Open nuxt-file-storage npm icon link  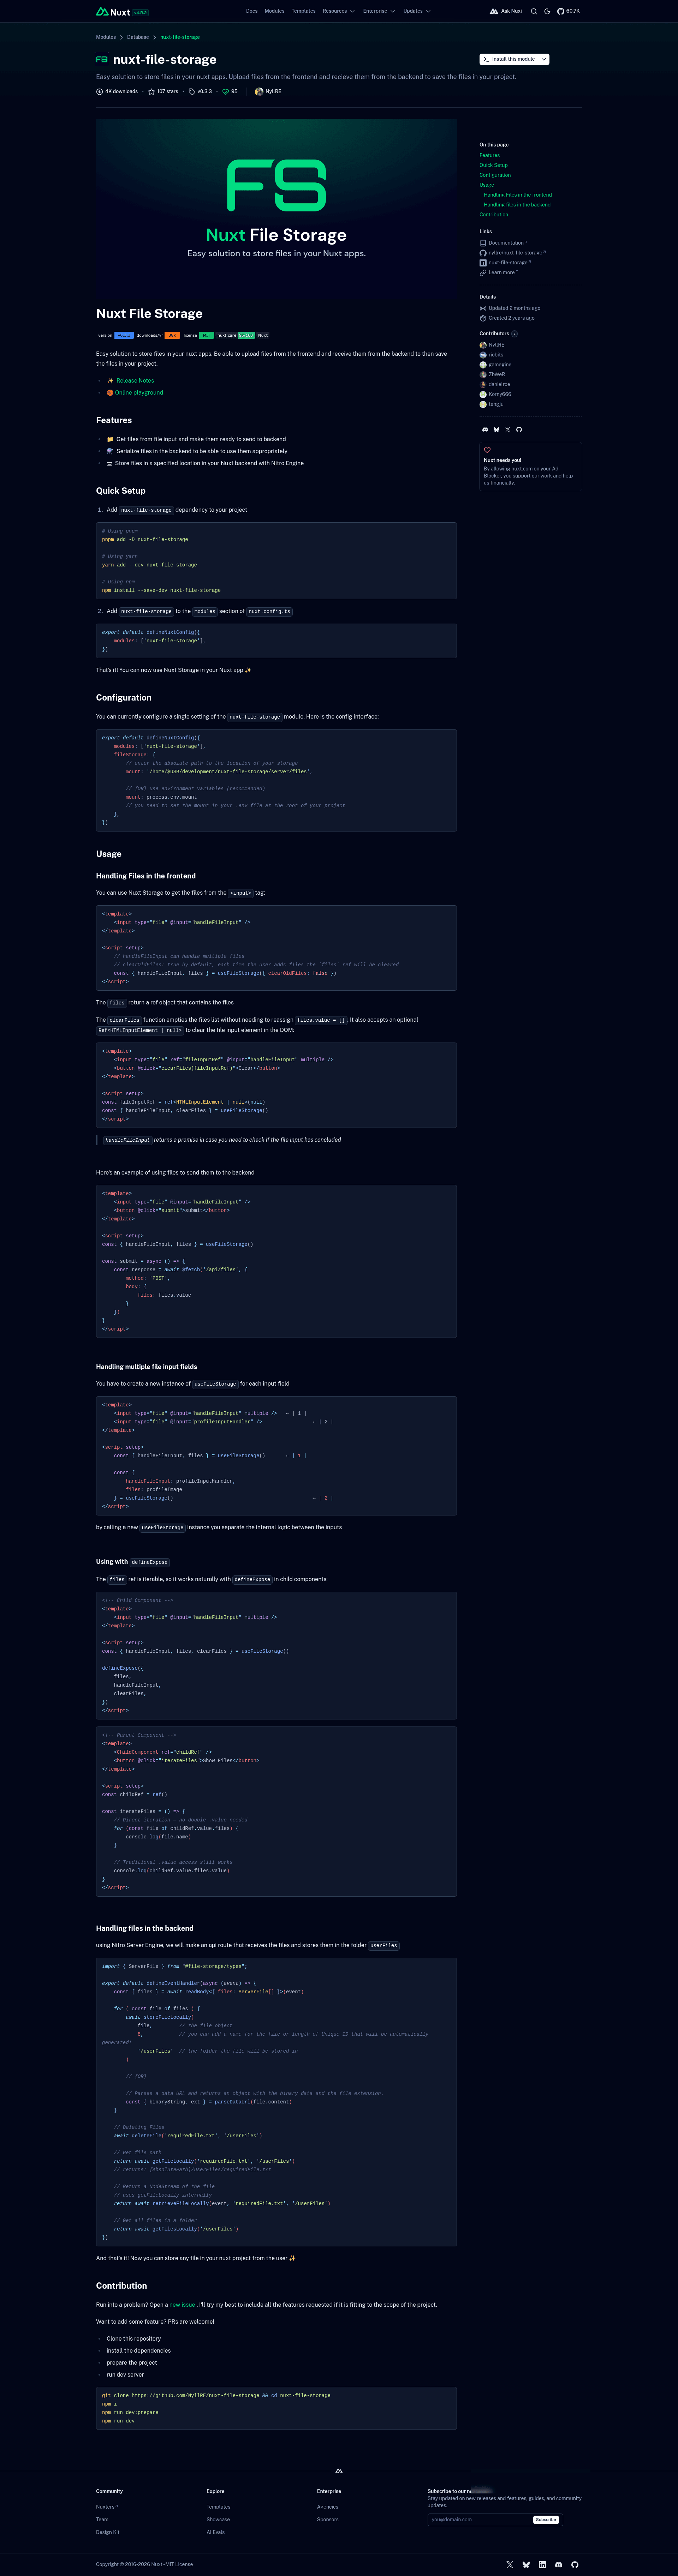[483, 263]
